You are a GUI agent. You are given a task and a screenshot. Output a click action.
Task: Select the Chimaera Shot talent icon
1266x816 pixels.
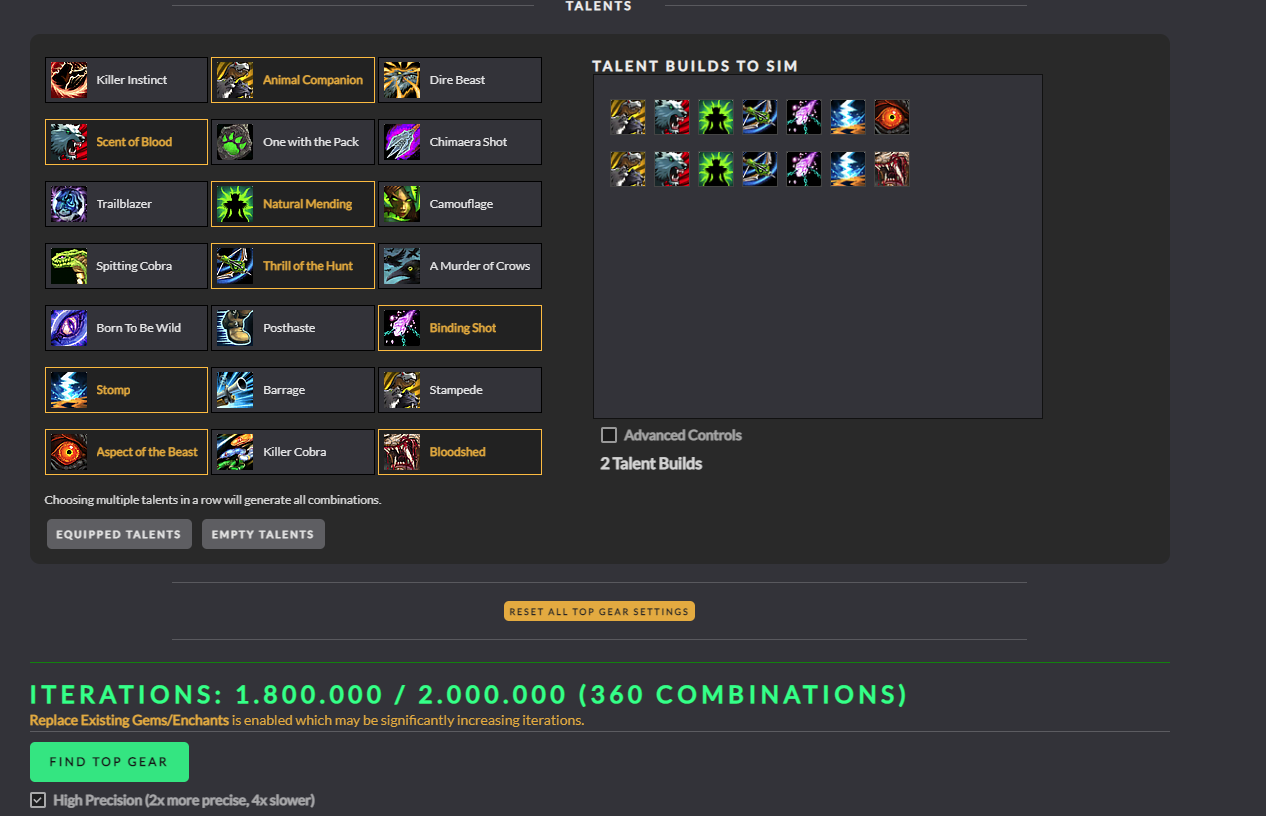click(x=402, y=142)
